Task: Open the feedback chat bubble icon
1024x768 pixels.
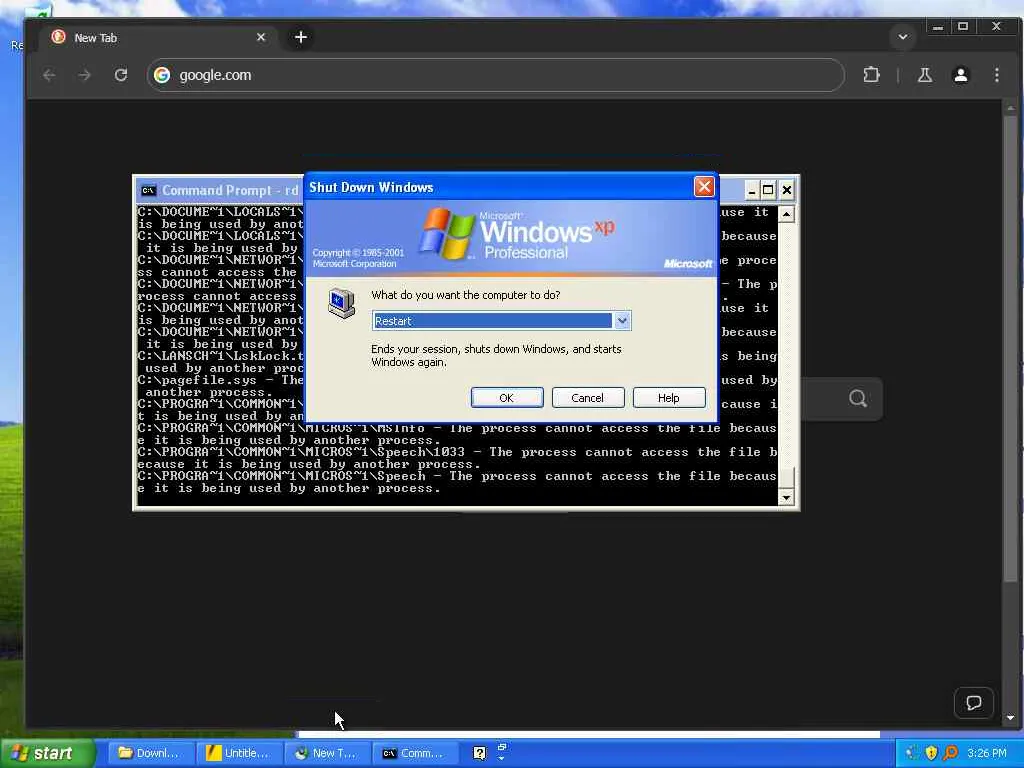Action: [x=974, y=703]
